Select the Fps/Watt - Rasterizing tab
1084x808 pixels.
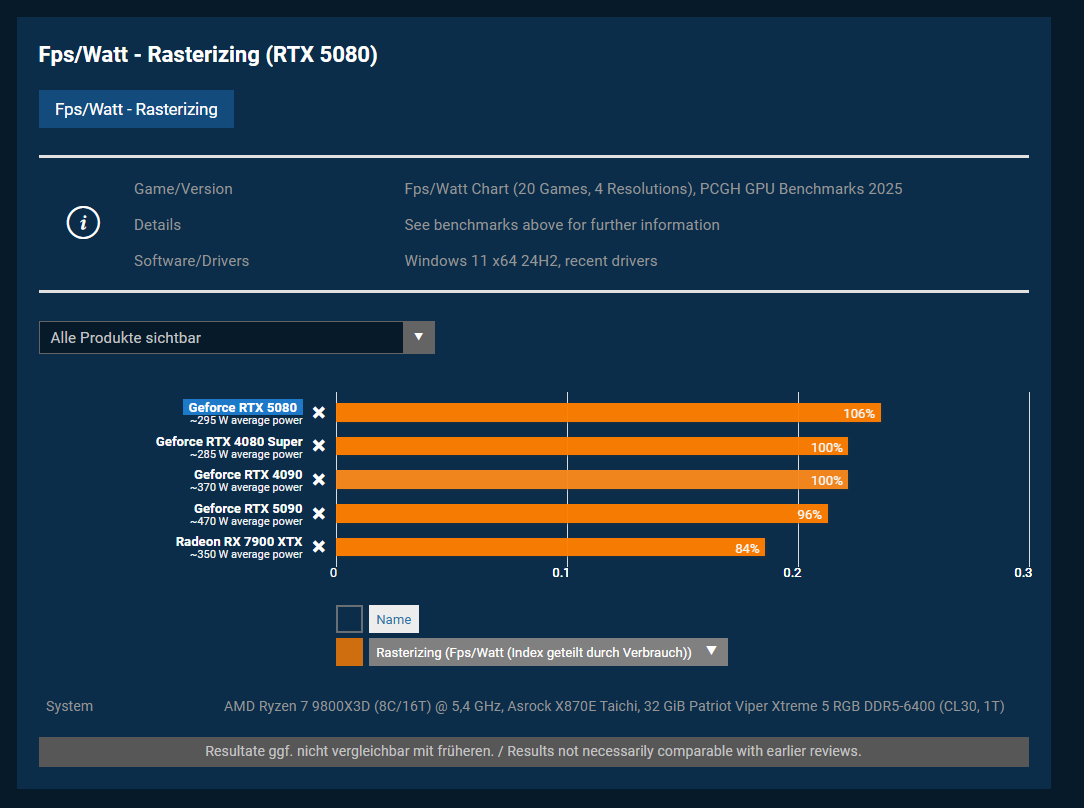(x=136, y=109)
